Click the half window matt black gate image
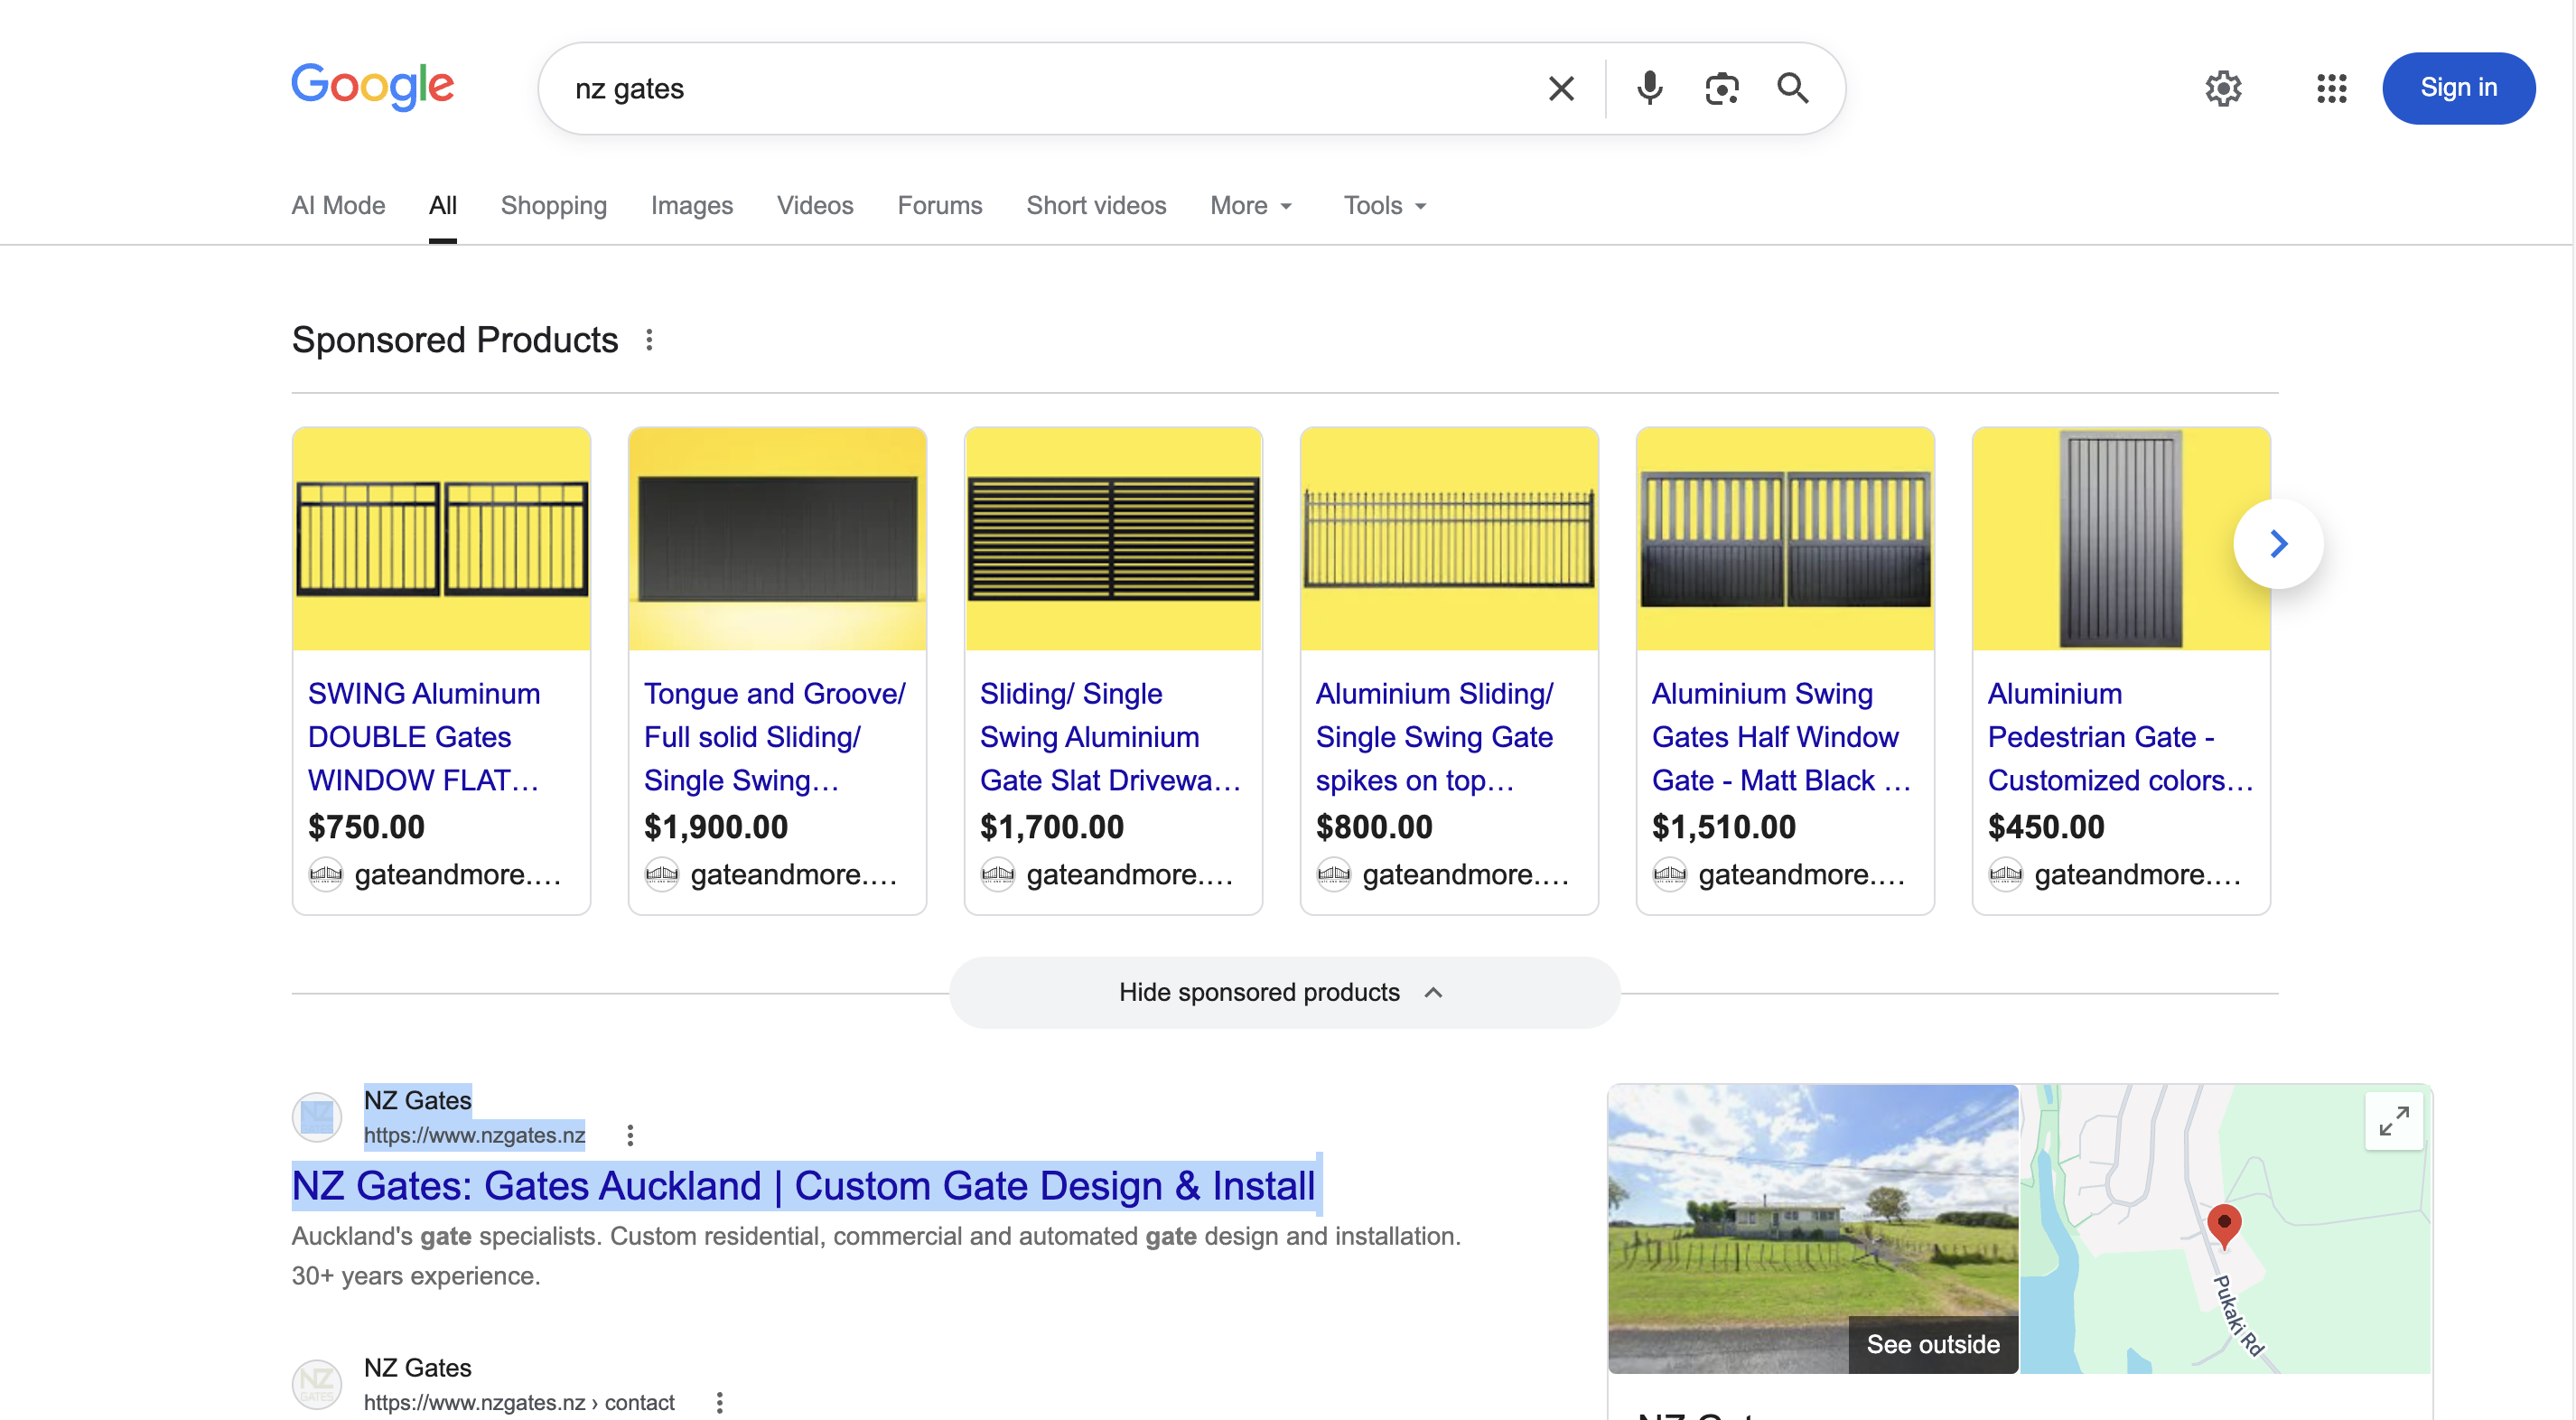This screenshot has height=1420, width=2576. pos(1785,538)
